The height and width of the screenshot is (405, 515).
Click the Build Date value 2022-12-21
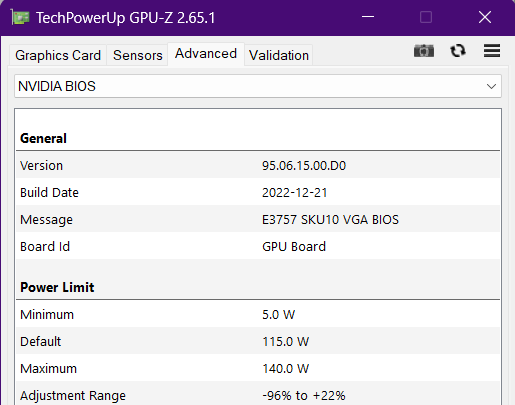point(294,193)
